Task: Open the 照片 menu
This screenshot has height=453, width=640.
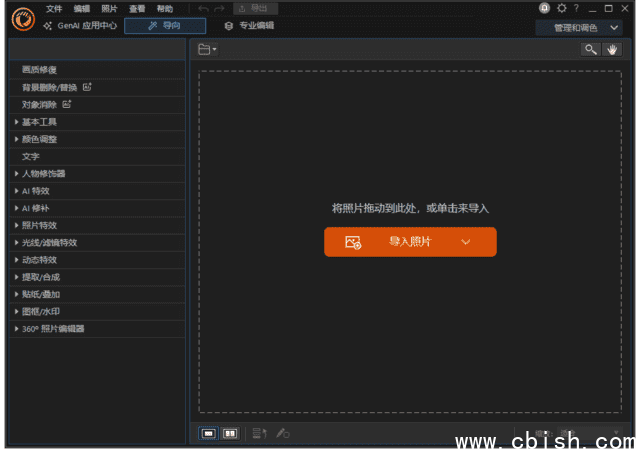Action: (109, 8)
